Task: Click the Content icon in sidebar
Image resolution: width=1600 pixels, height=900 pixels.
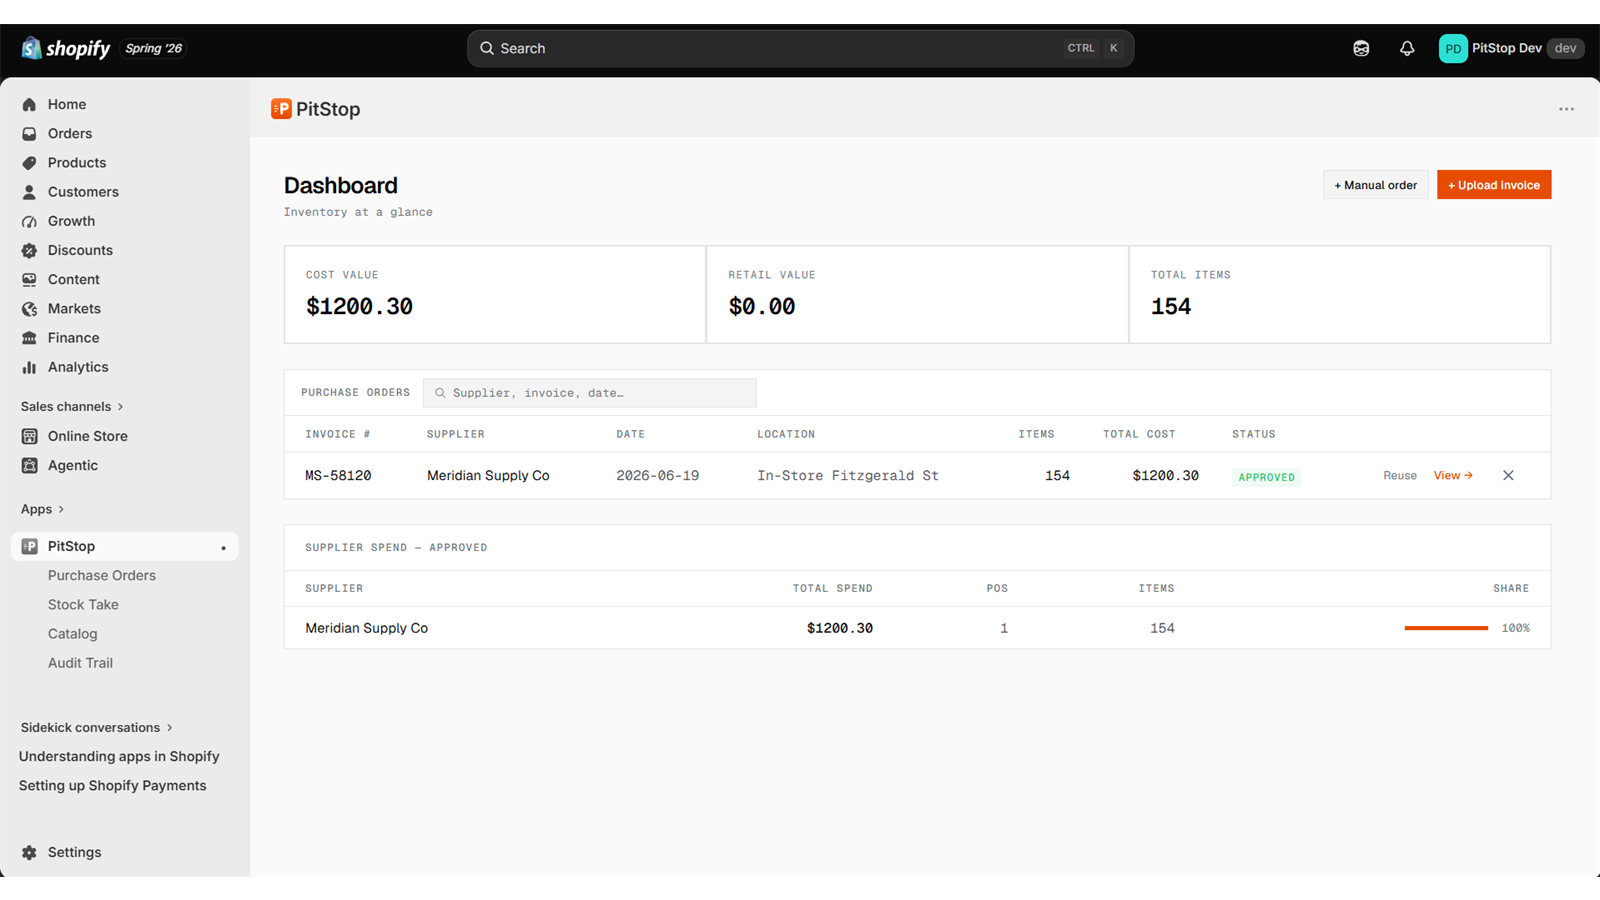Action: pyautogui.click(x=29, y=279)
